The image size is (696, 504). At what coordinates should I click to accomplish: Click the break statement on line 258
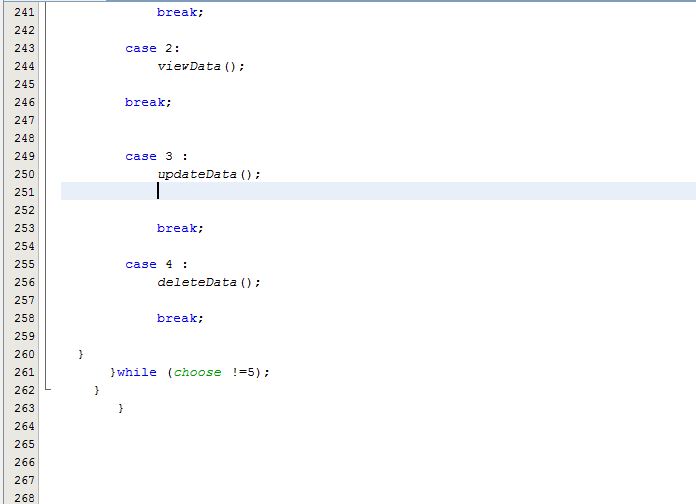tap(180, 318)
